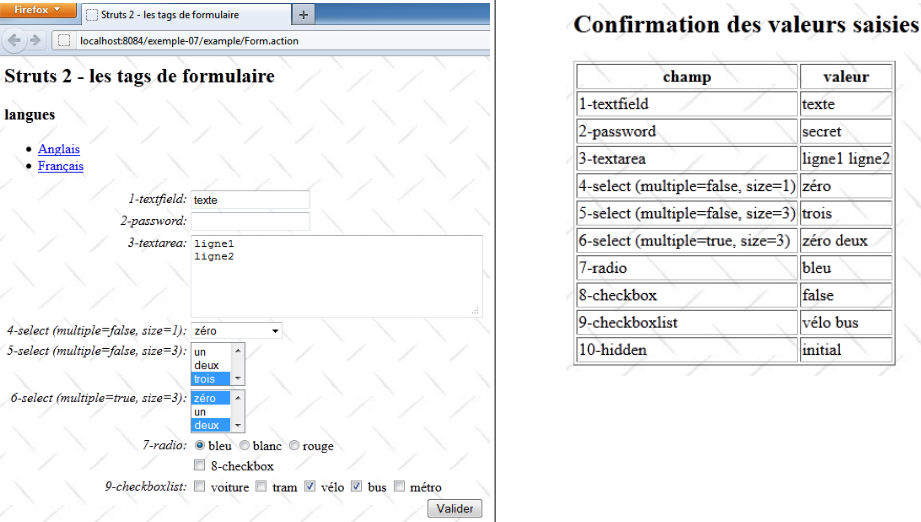This screenshot has width=921, height=522.
Task: Click the browser back arrow button
Action: [15, 40]
